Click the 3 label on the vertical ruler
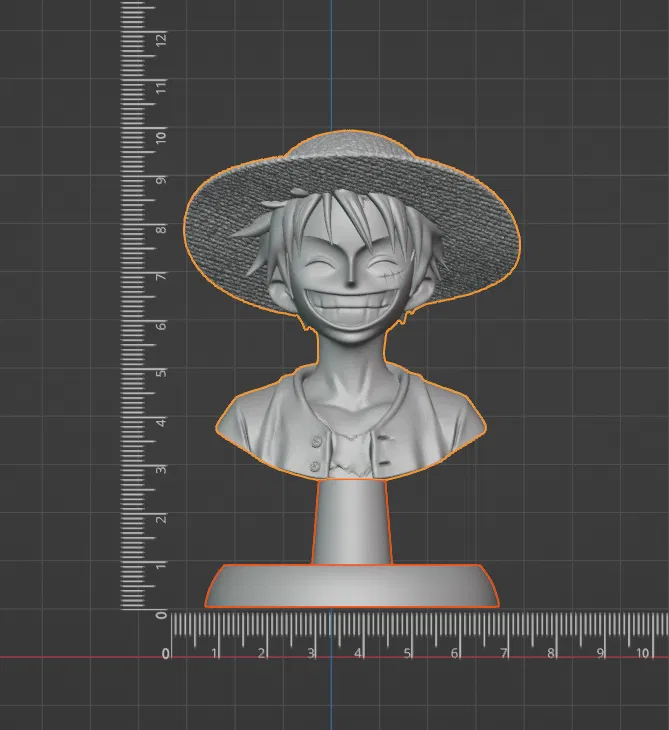Image resolution: width=669 pixels, height=730 pixels. pyautogui.click(x=161, y=469)
